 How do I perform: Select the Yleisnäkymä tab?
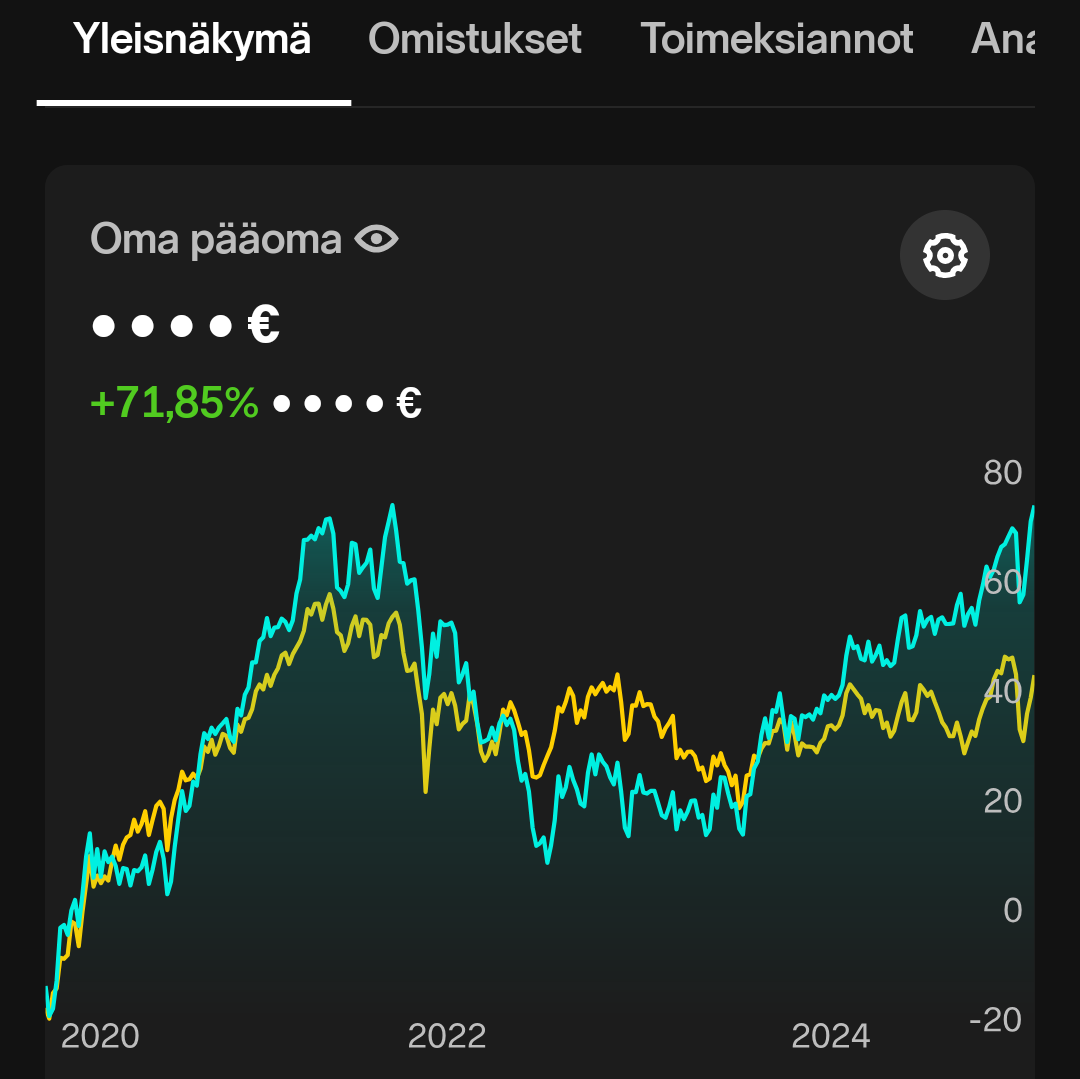[192, 39]
